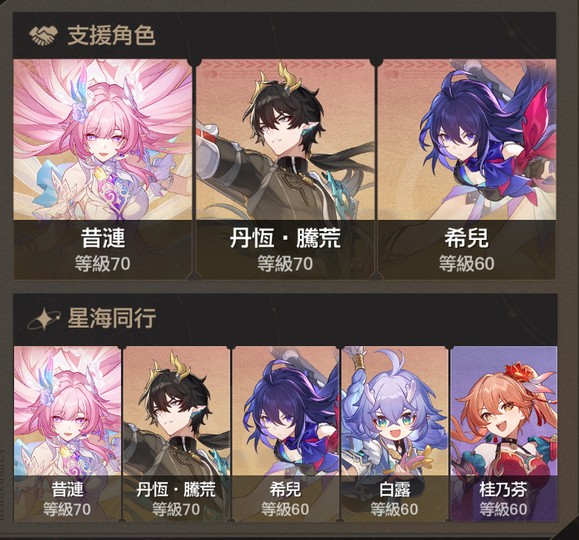Select support character 昔漣 large portrait
Viewport: 579px width, 540px height.
point(103,169)
